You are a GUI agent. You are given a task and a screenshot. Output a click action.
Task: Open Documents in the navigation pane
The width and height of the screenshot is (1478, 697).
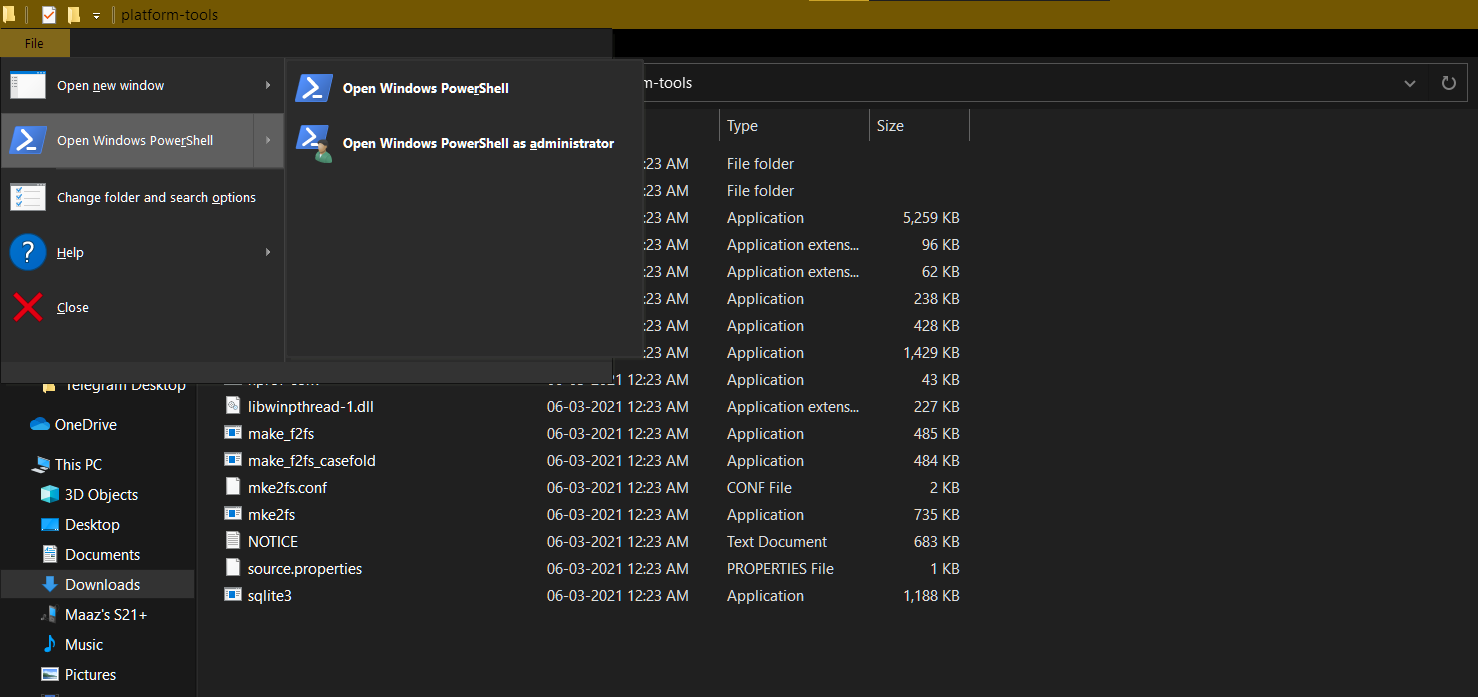pyautogui.click(x=102, y=555)
